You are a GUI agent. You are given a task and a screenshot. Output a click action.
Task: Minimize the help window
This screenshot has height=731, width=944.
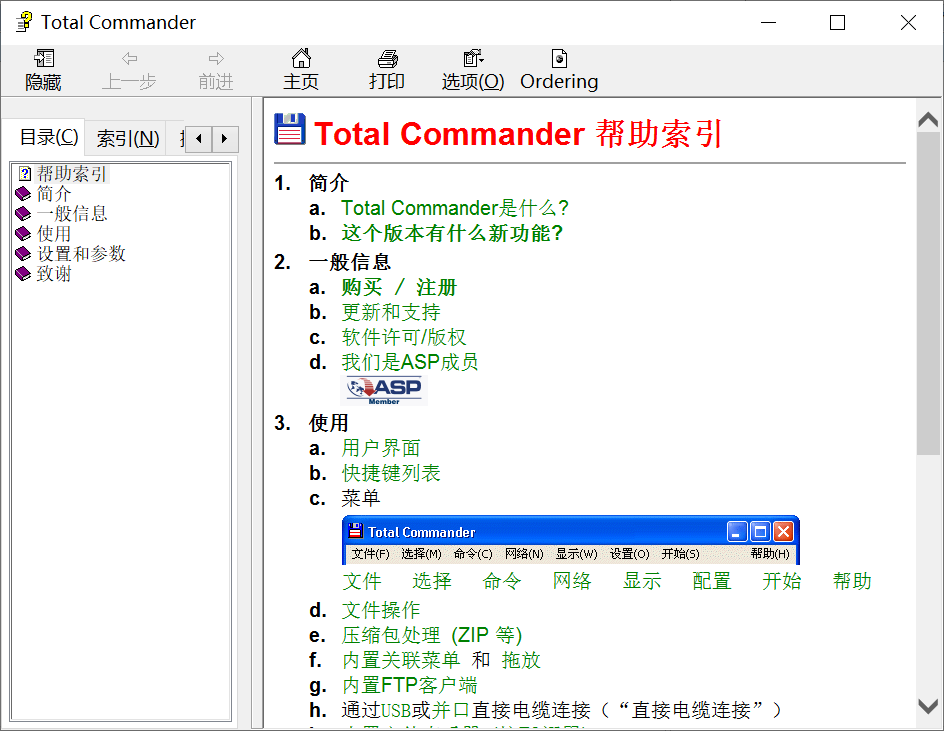[x=768, y=22]
